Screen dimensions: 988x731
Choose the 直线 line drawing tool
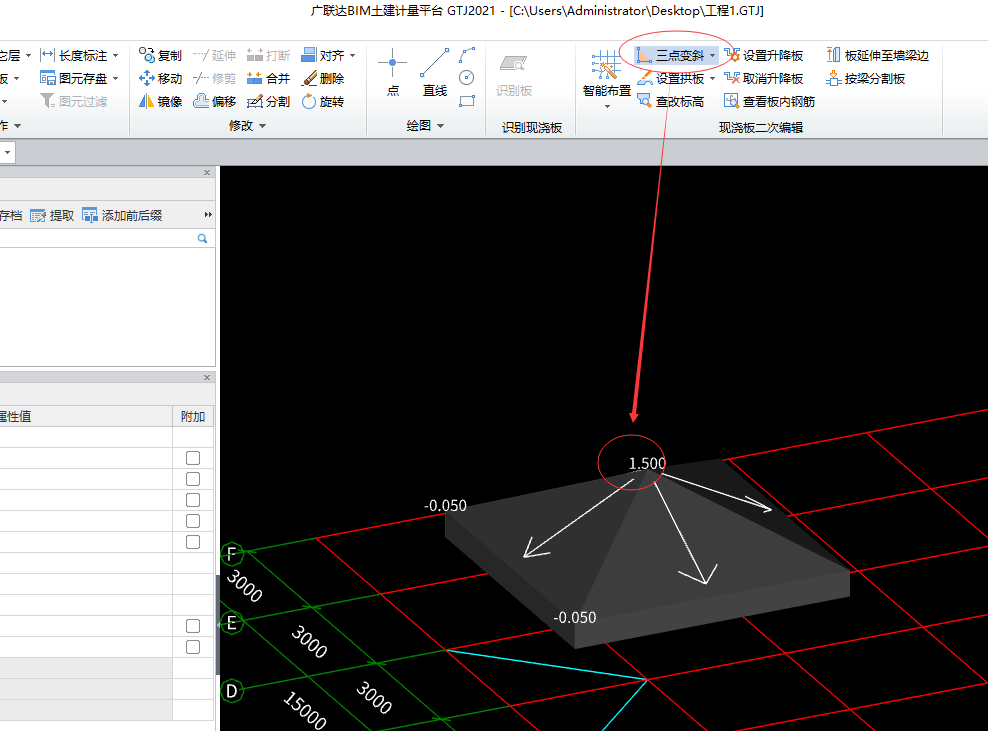coord(435,72)
